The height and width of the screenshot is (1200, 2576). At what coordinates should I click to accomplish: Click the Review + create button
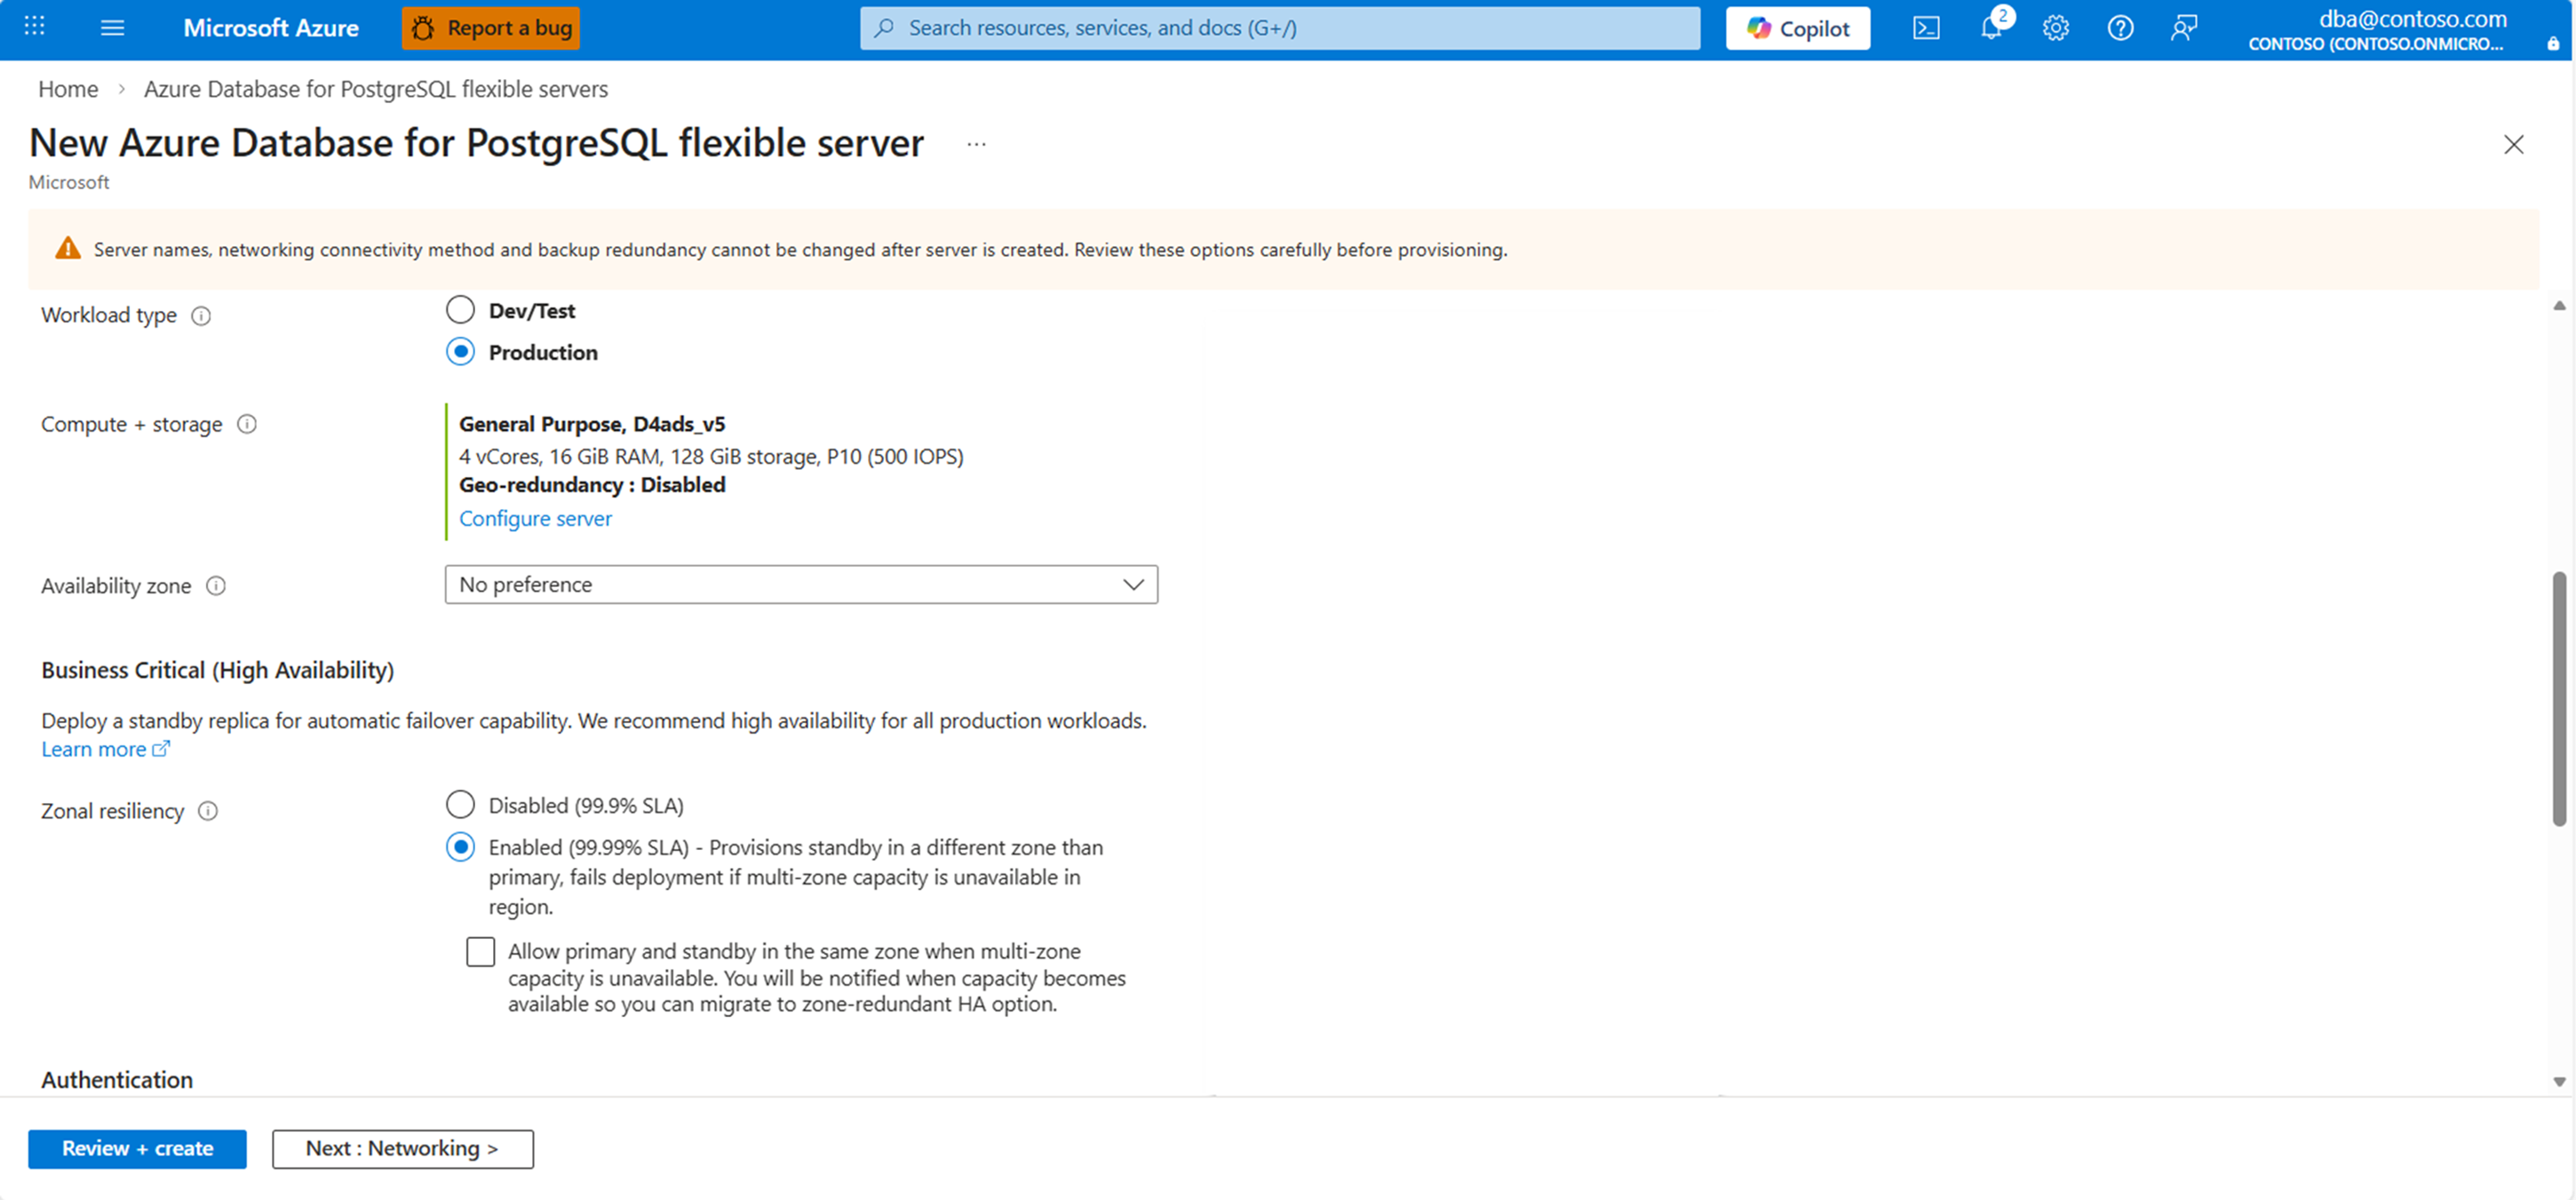tap(137, 1149)
